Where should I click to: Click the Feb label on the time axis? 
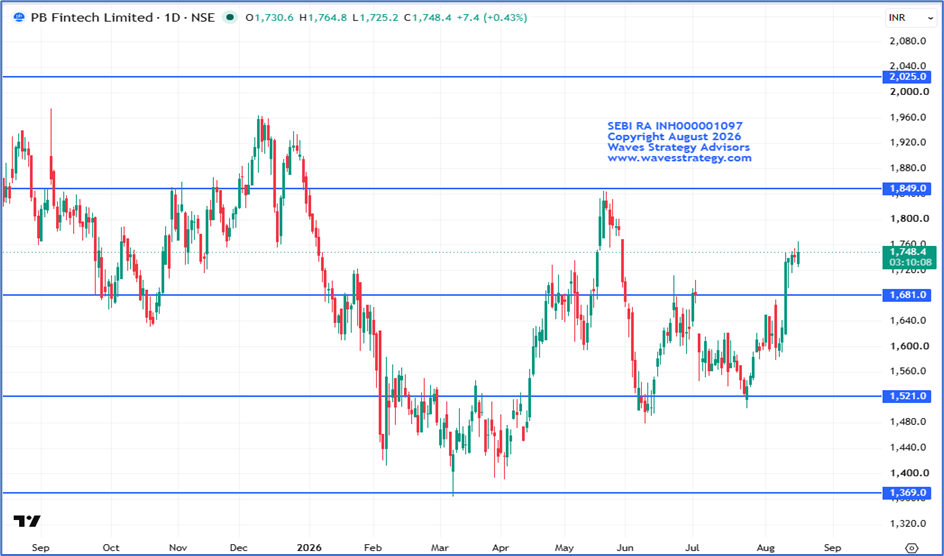coord(374,548)
